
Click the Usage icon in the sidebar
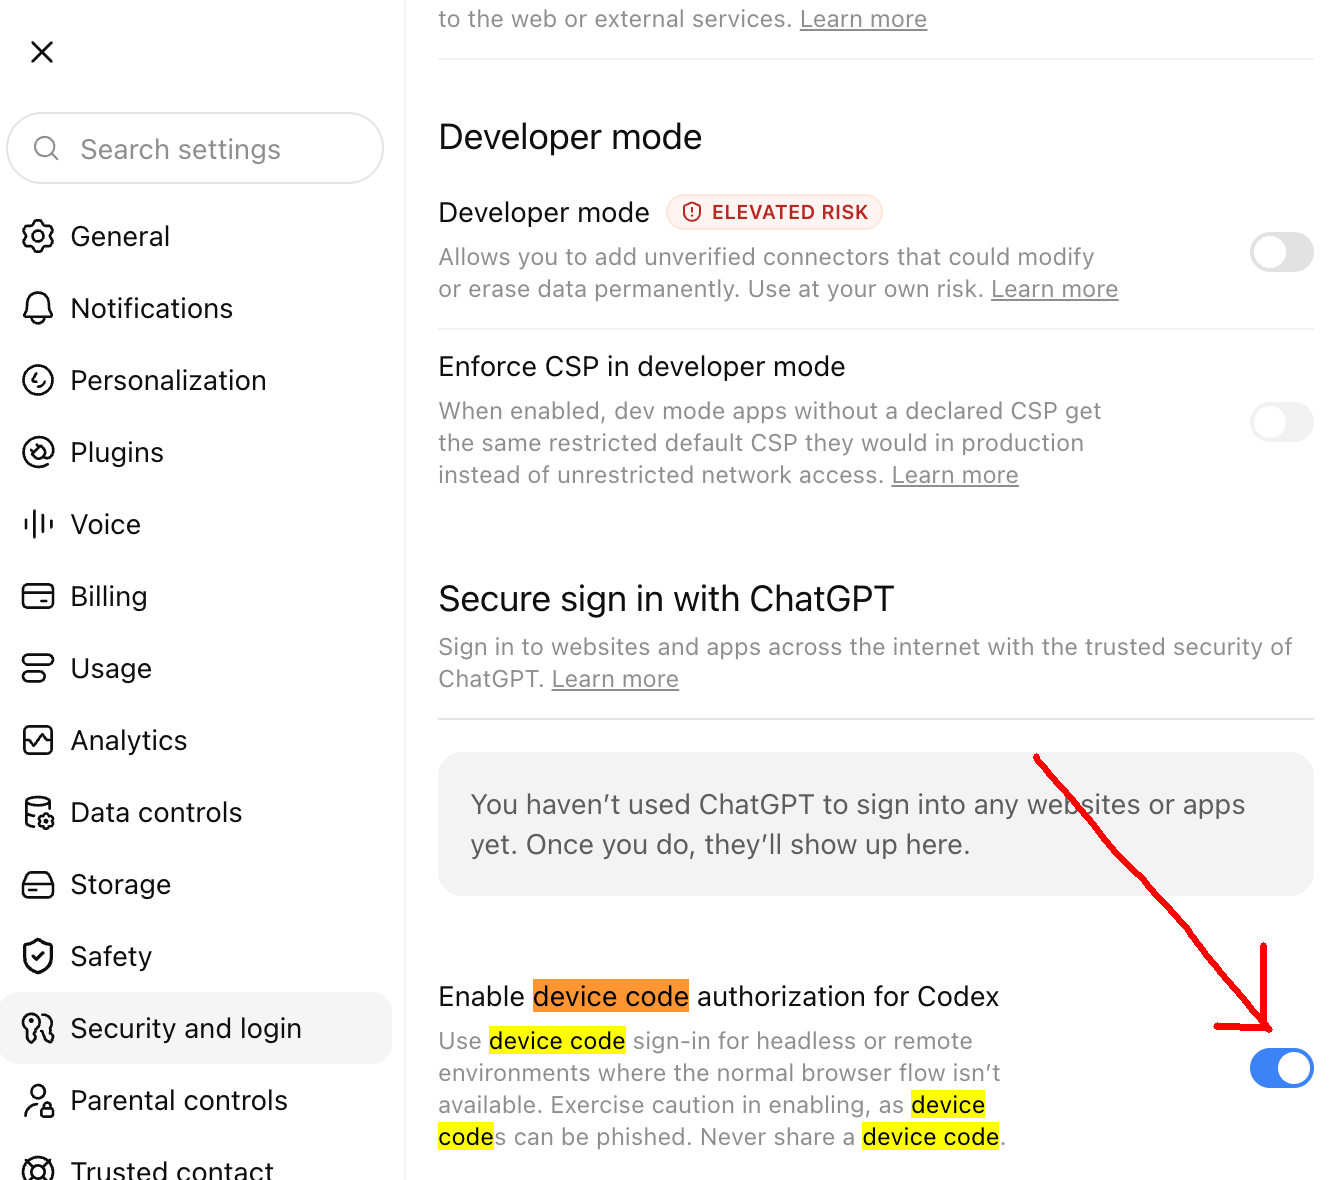coord(38,668)
